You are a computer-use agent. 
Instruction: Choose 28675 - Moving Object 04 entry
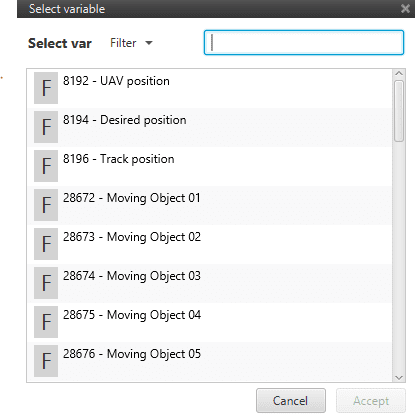(210, 322)
